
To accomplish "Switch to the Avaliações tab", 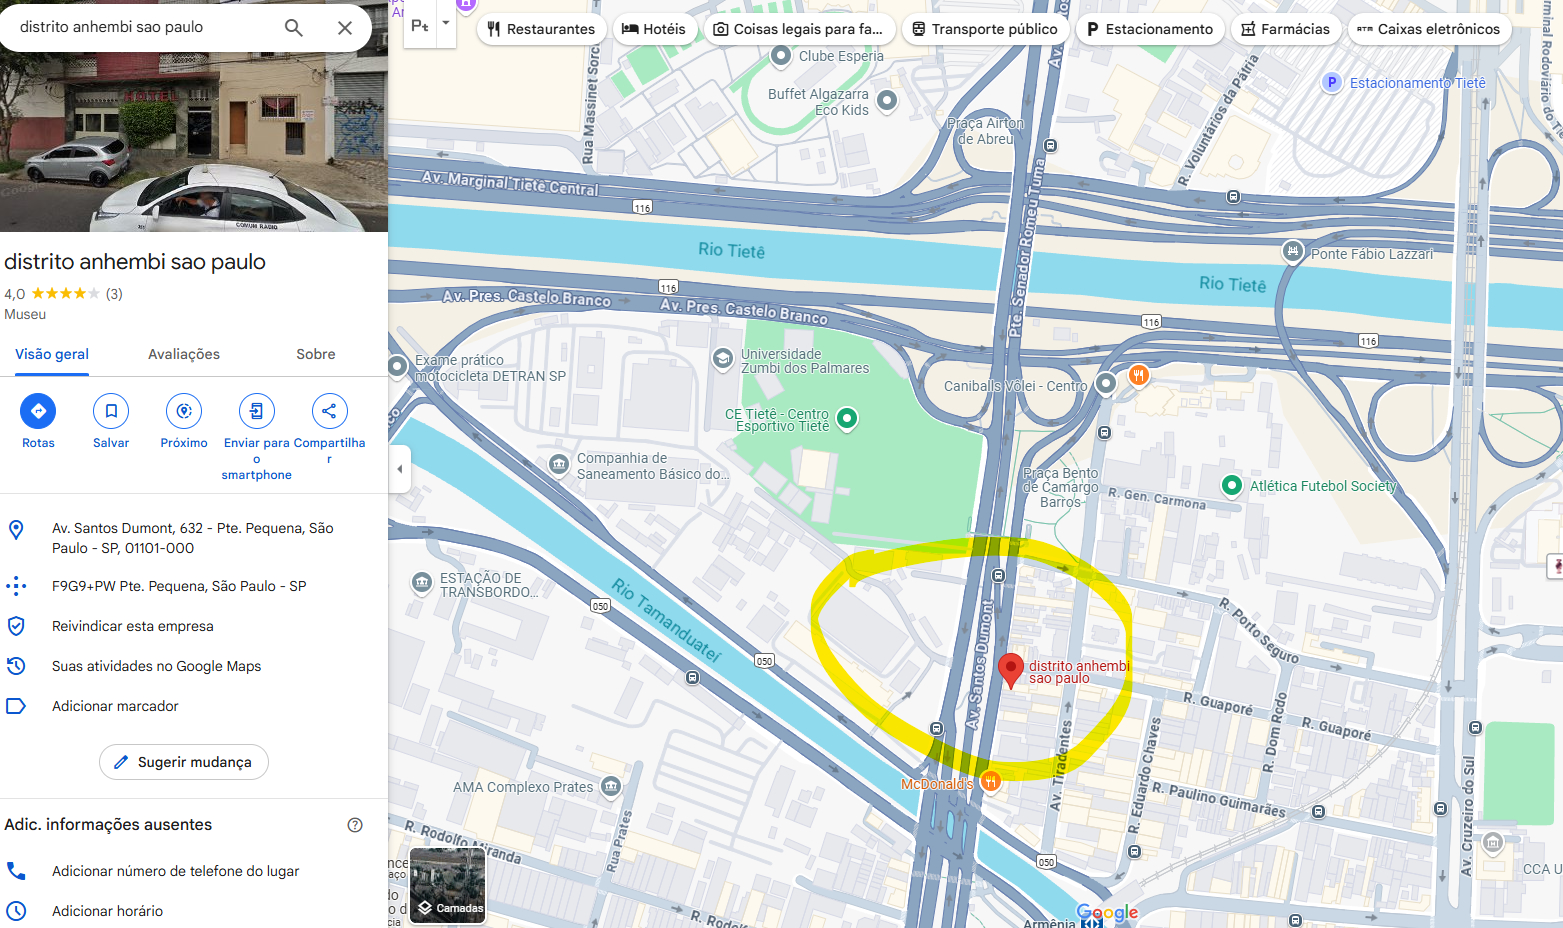I will pos(184,354).
